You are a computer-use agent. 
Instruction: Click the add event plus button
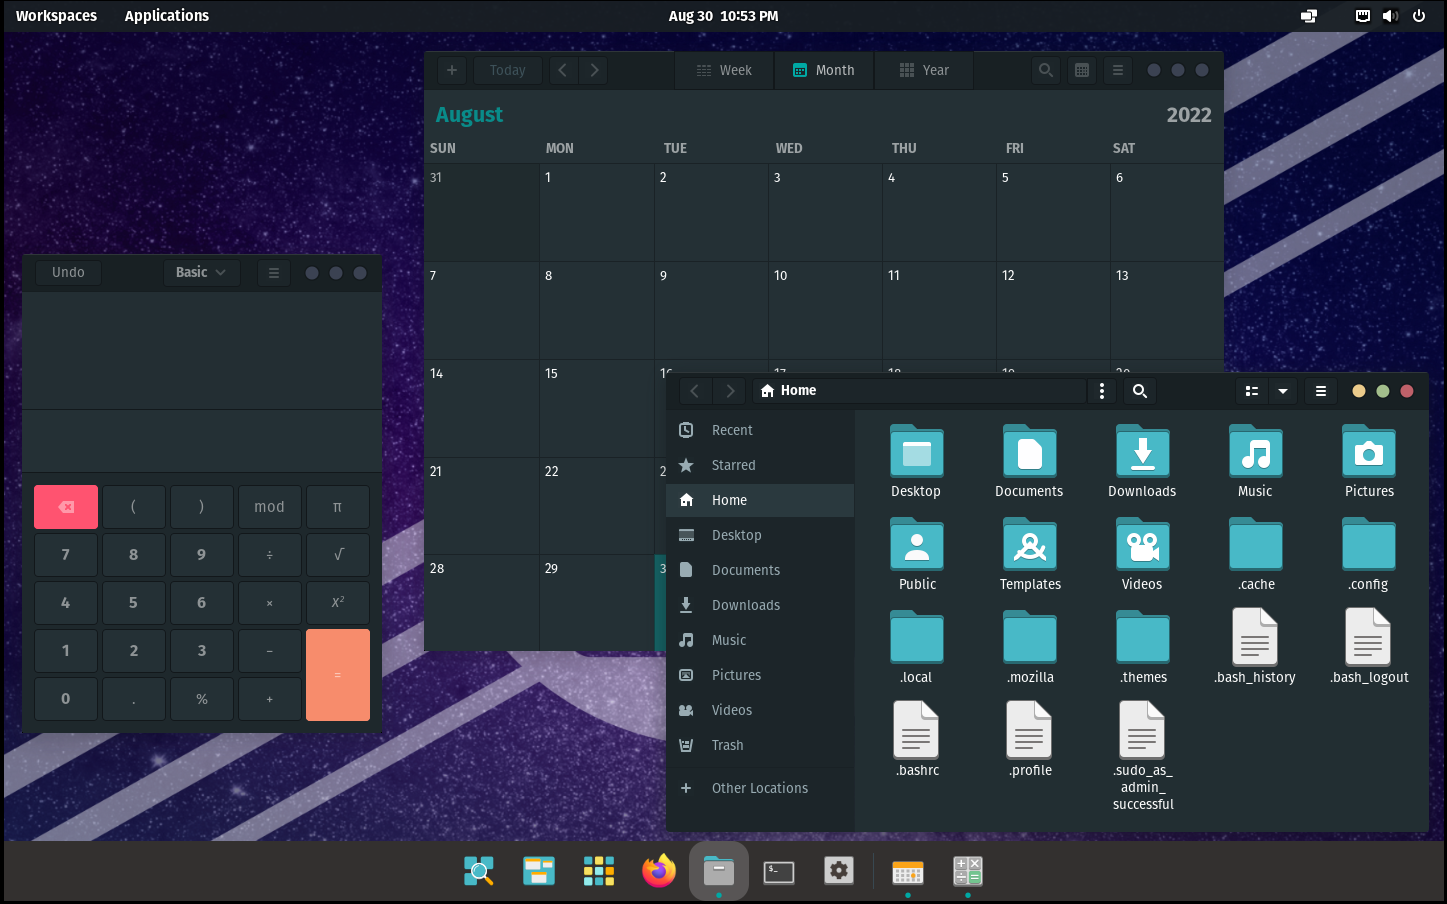pos(452,70)
